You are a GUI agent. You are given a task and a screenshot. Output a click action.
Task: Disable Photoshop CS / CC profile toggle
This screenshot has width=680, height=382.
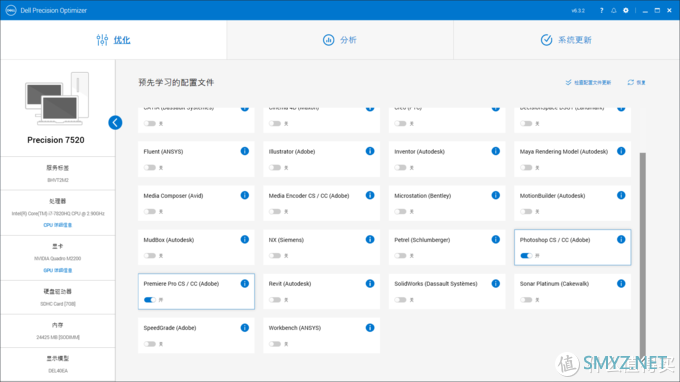pos(526,256)
